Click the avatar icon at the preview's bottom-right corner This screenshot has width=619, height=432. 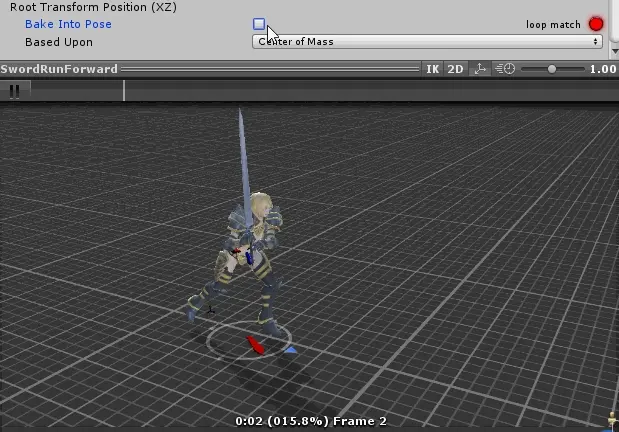[x=612, y=421]
